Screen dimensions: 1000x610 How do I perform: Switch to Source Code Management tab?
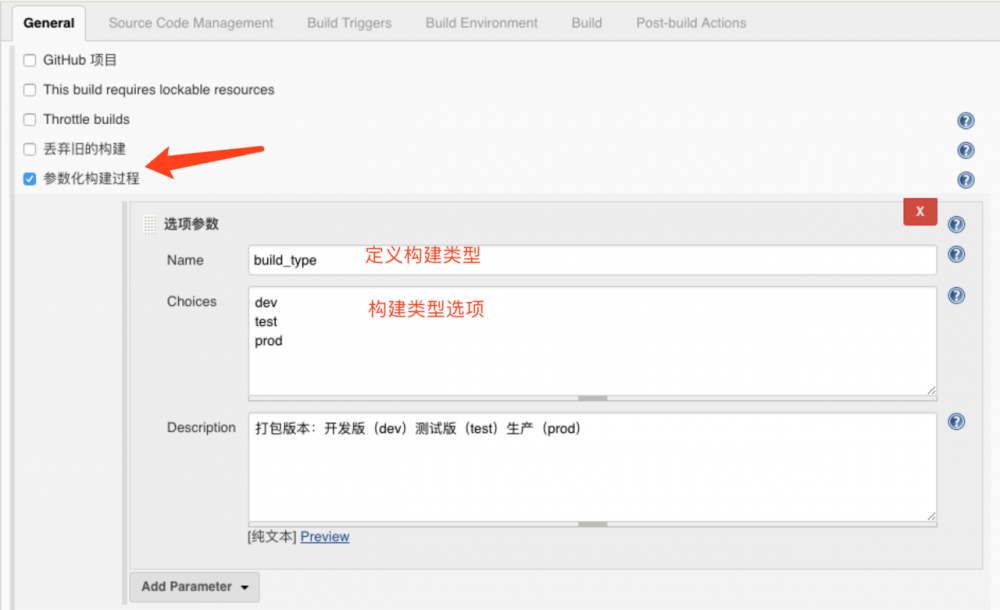(x=191, y=23)
